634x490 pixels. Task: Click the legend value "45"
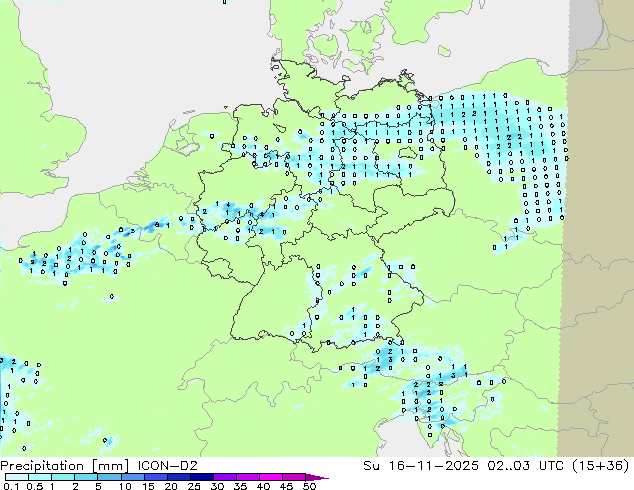coord(286,486)
